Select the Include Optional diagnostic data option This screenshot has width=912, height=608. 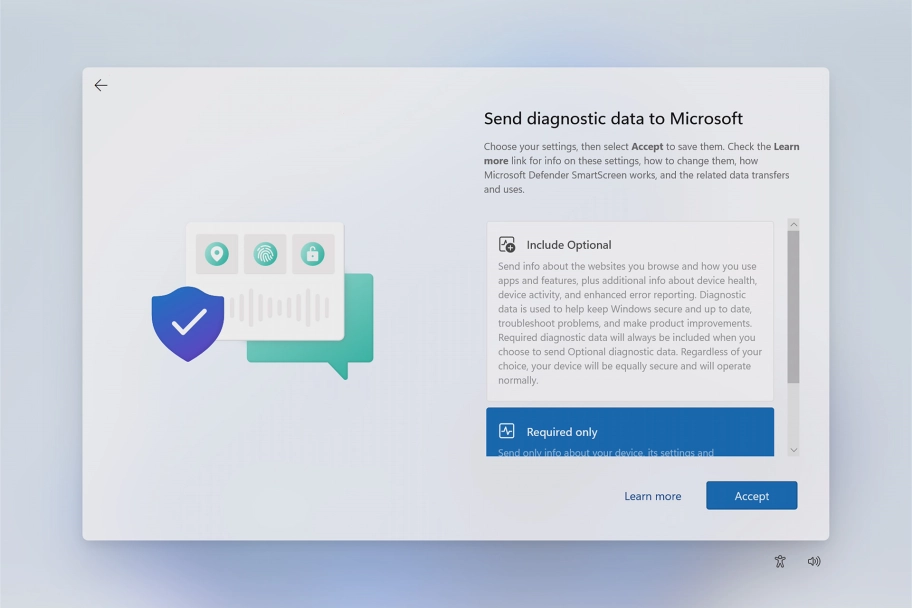click(630, 311)
